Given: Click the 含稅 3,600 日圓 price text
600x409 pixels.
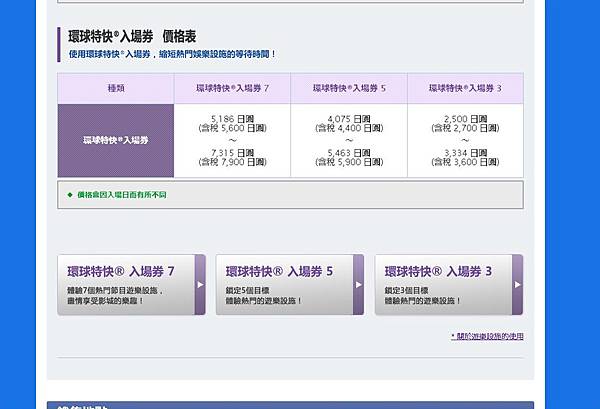Looking at the screenshot, I should coord(465,162).
